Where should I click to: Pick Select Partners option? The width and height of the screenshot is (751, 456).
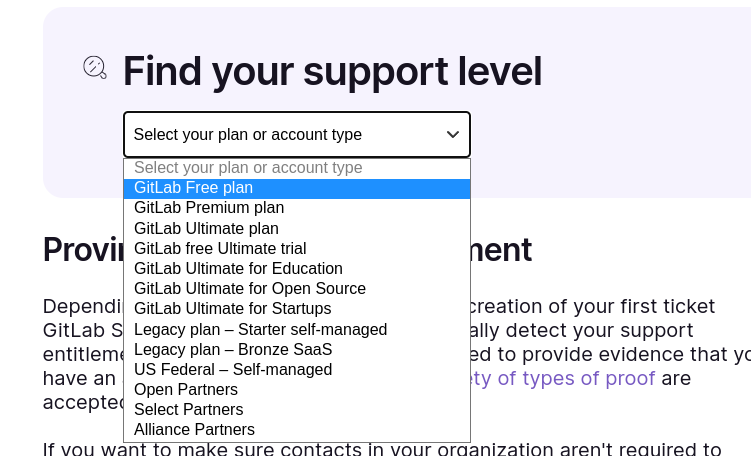[188, 410]
